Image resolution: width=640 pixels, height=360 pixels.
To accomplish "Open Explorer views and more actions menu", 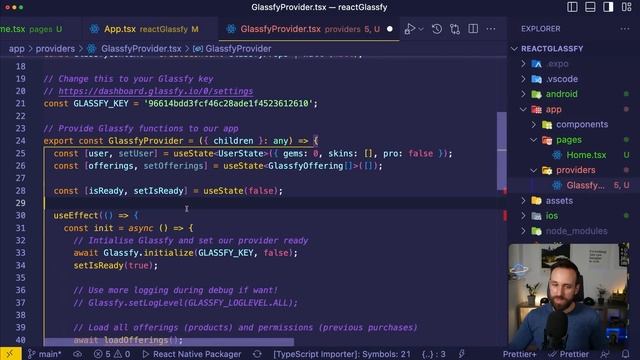I will [x=624, y=29].
